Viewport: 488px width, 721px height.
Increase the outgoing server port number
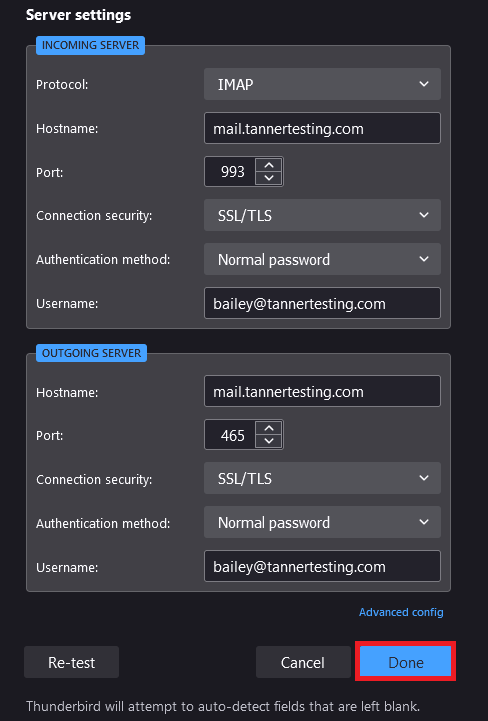pyautogui.click(x=269, y=428)
